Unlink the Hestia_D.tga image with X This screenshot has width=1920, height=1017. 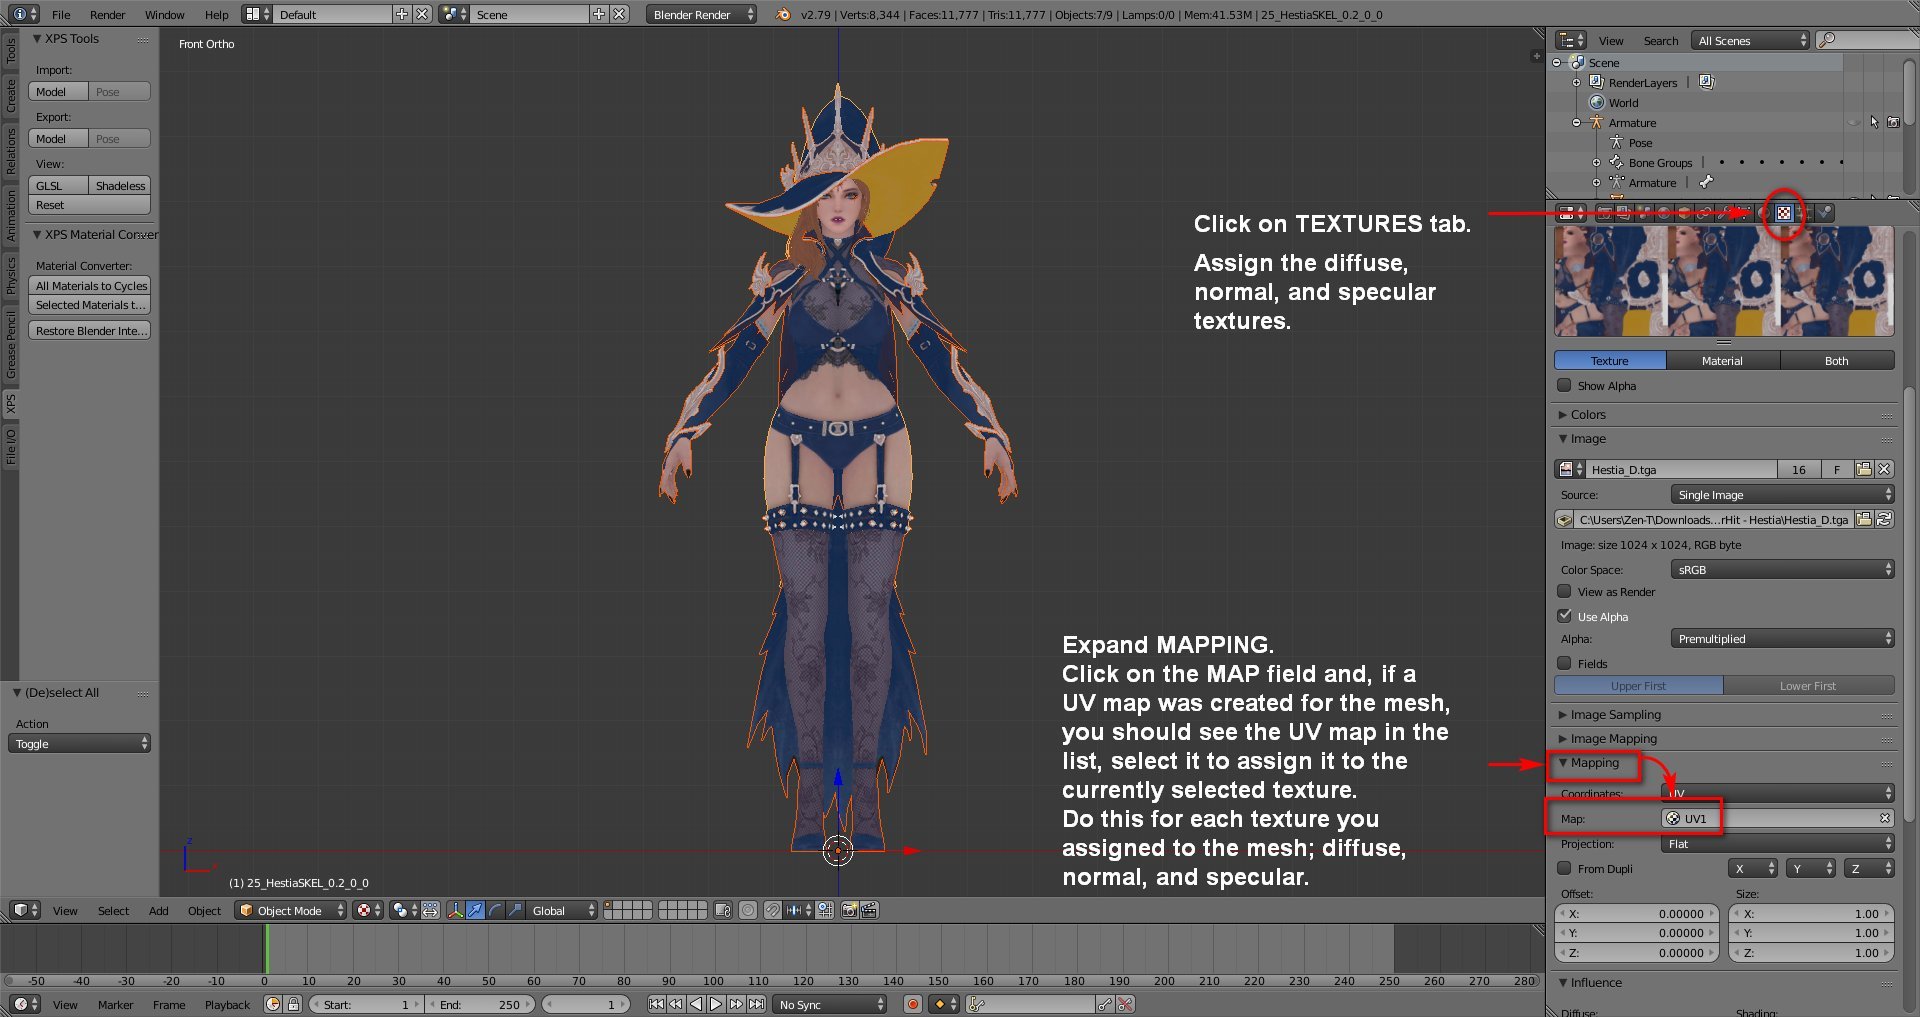[x=1884, y=469]
